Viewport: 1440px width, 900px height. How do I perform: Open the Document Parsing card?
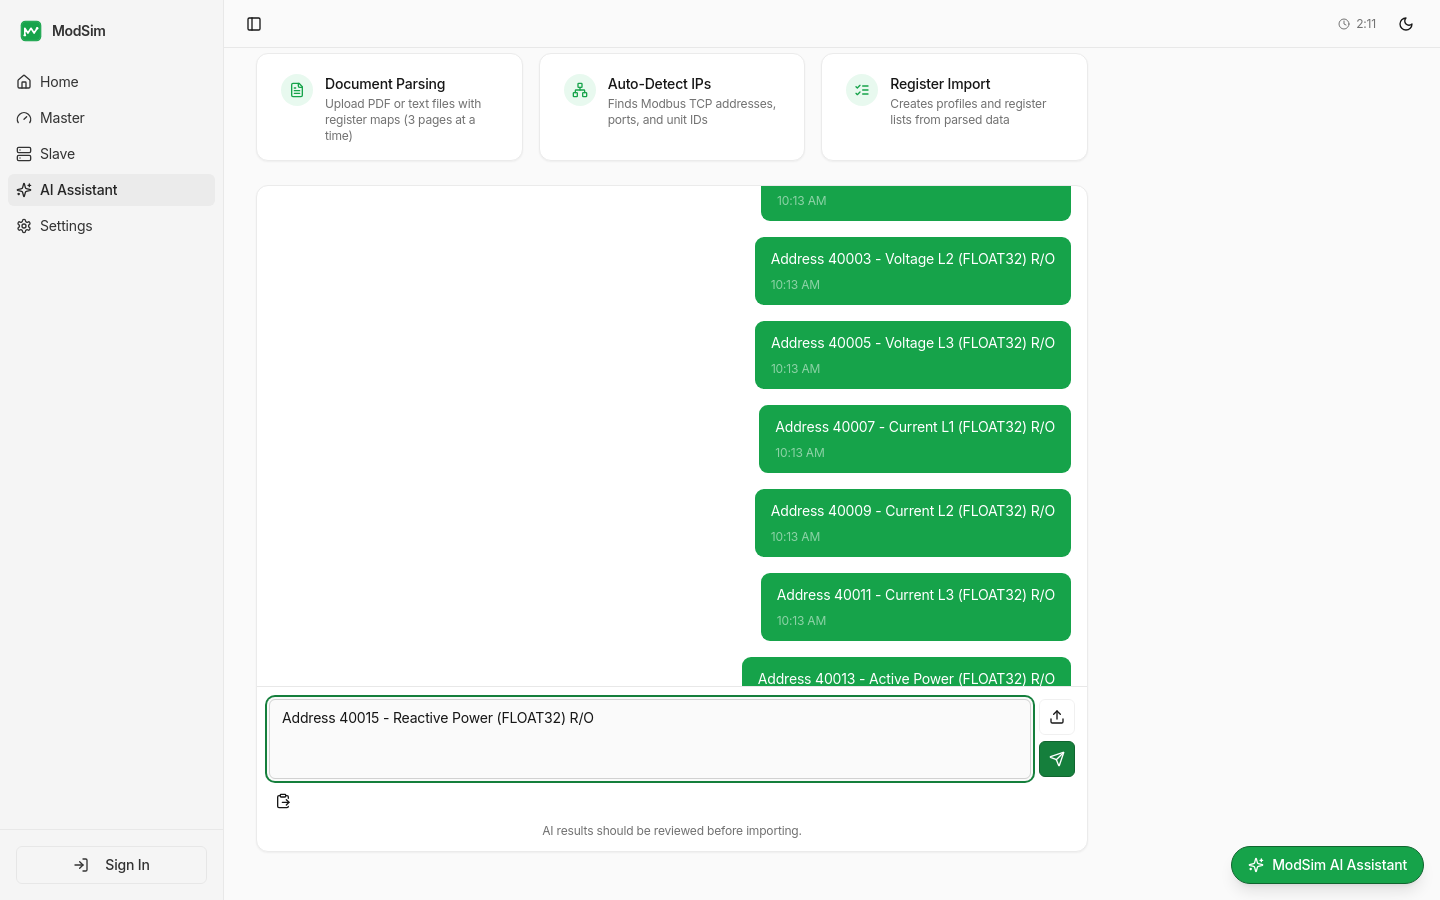(389, 107)
